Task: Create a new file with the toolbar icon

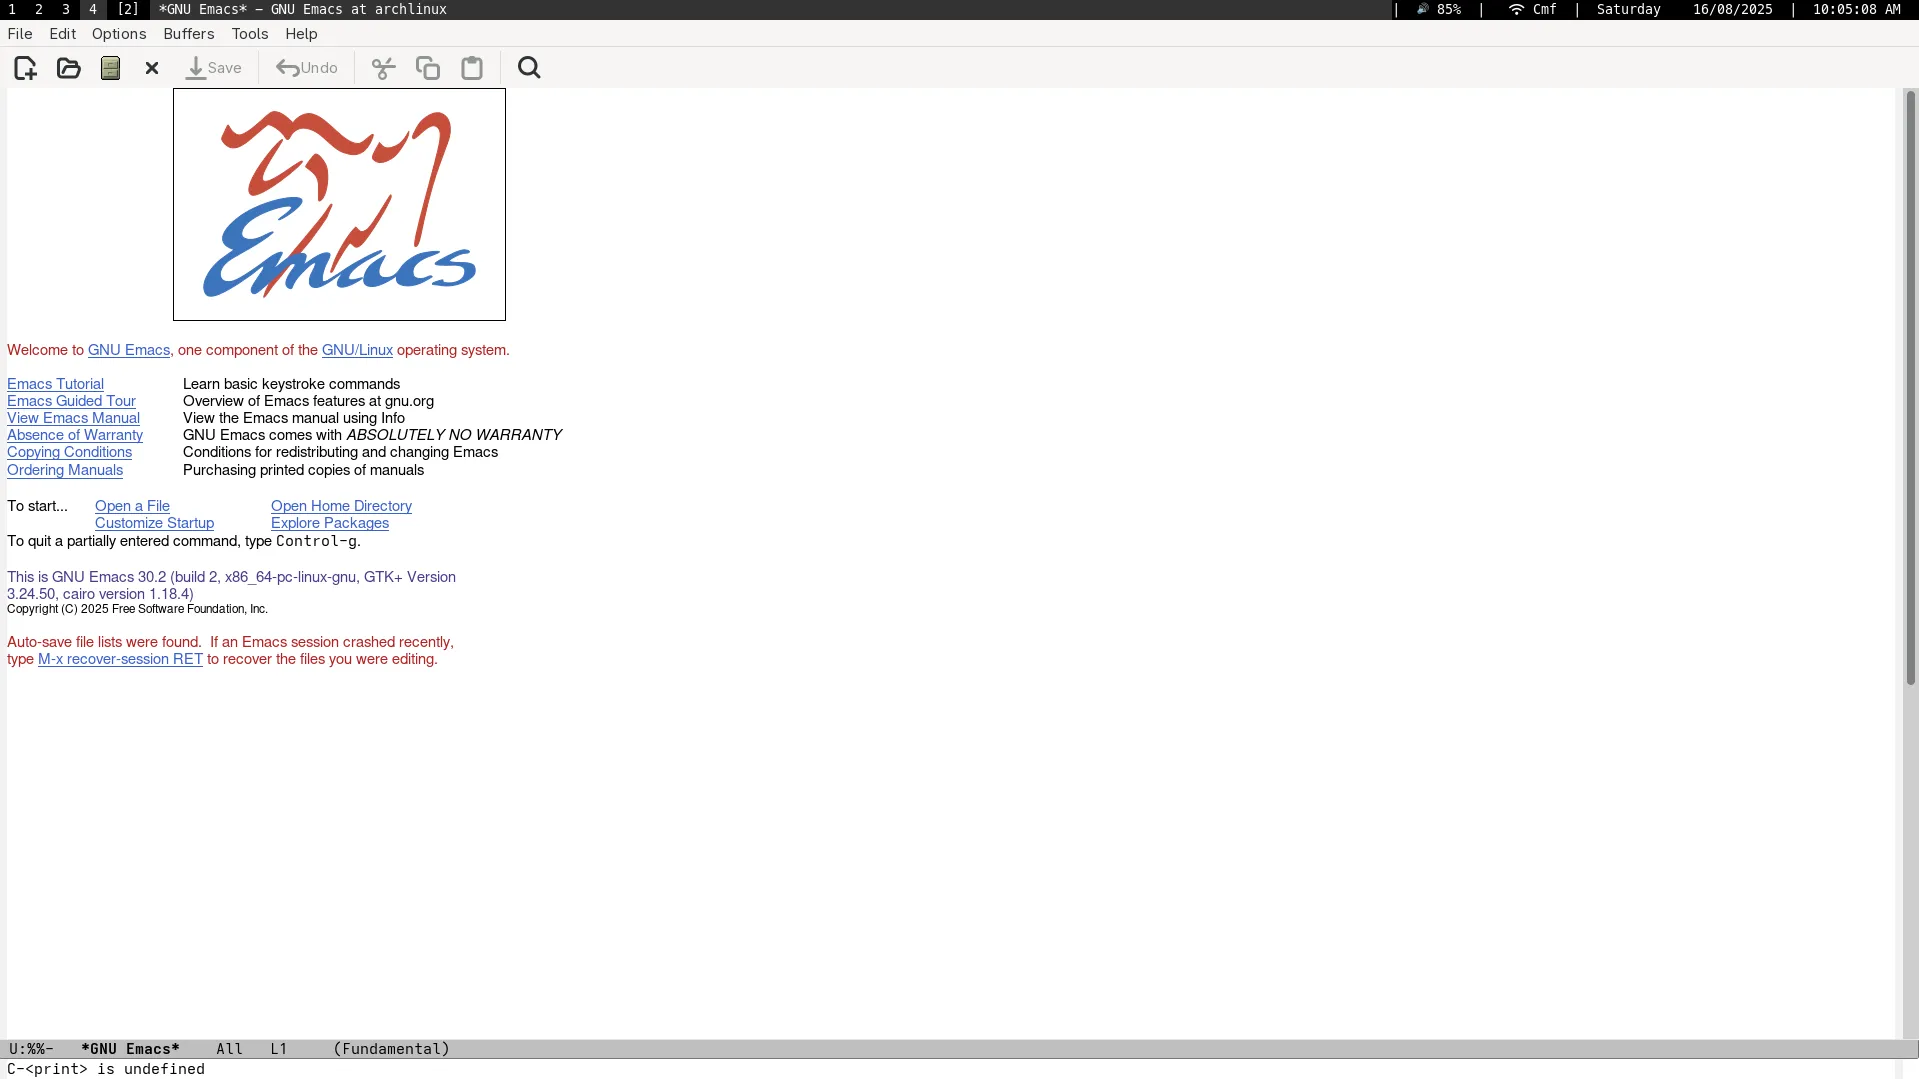Action: click(x=24, y=67)
